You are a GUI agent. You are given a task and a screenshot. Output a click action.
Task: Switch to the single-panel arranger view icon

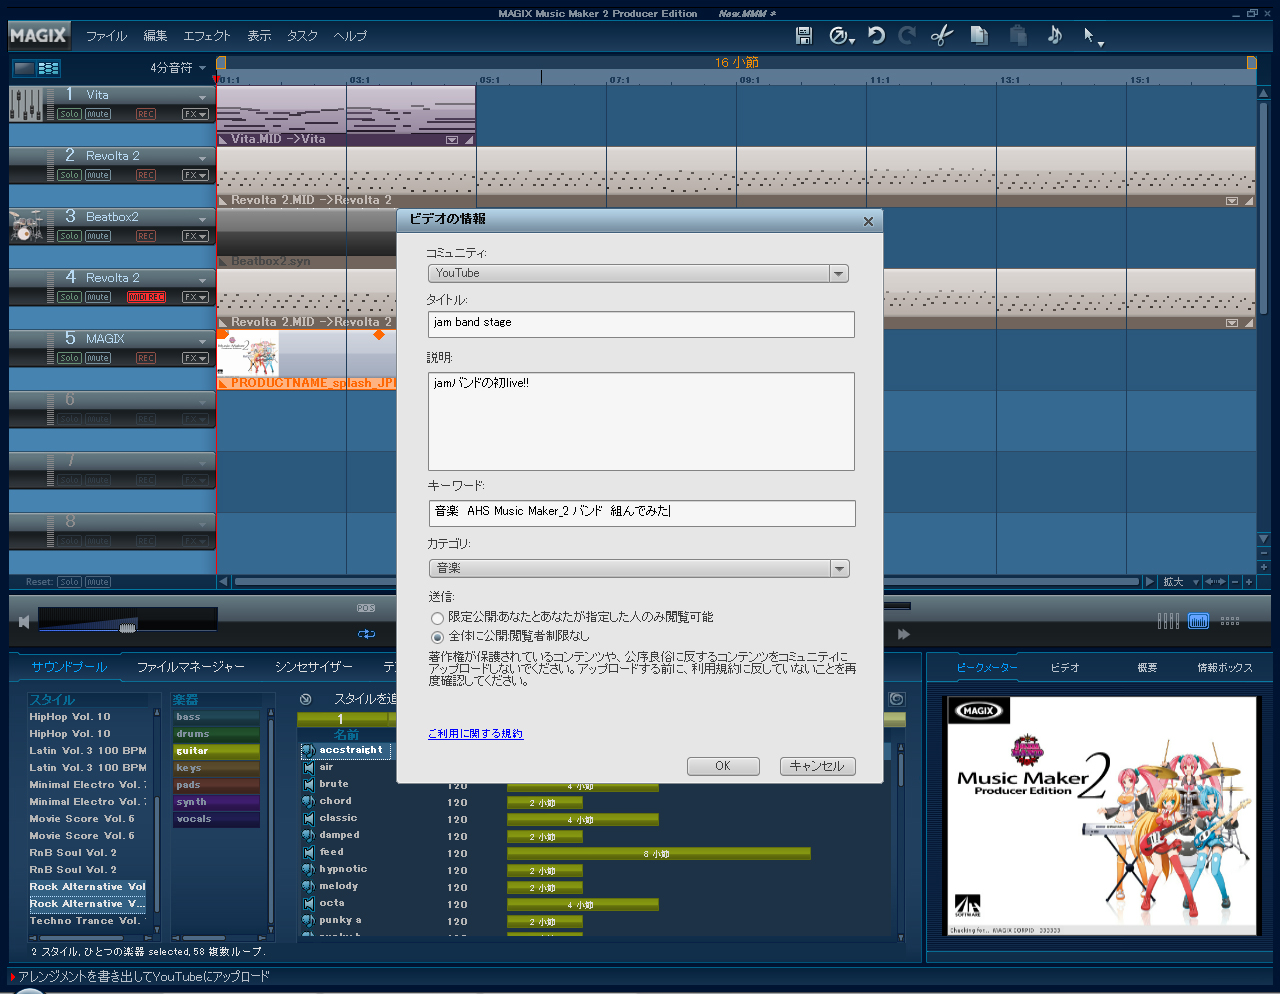23,68
